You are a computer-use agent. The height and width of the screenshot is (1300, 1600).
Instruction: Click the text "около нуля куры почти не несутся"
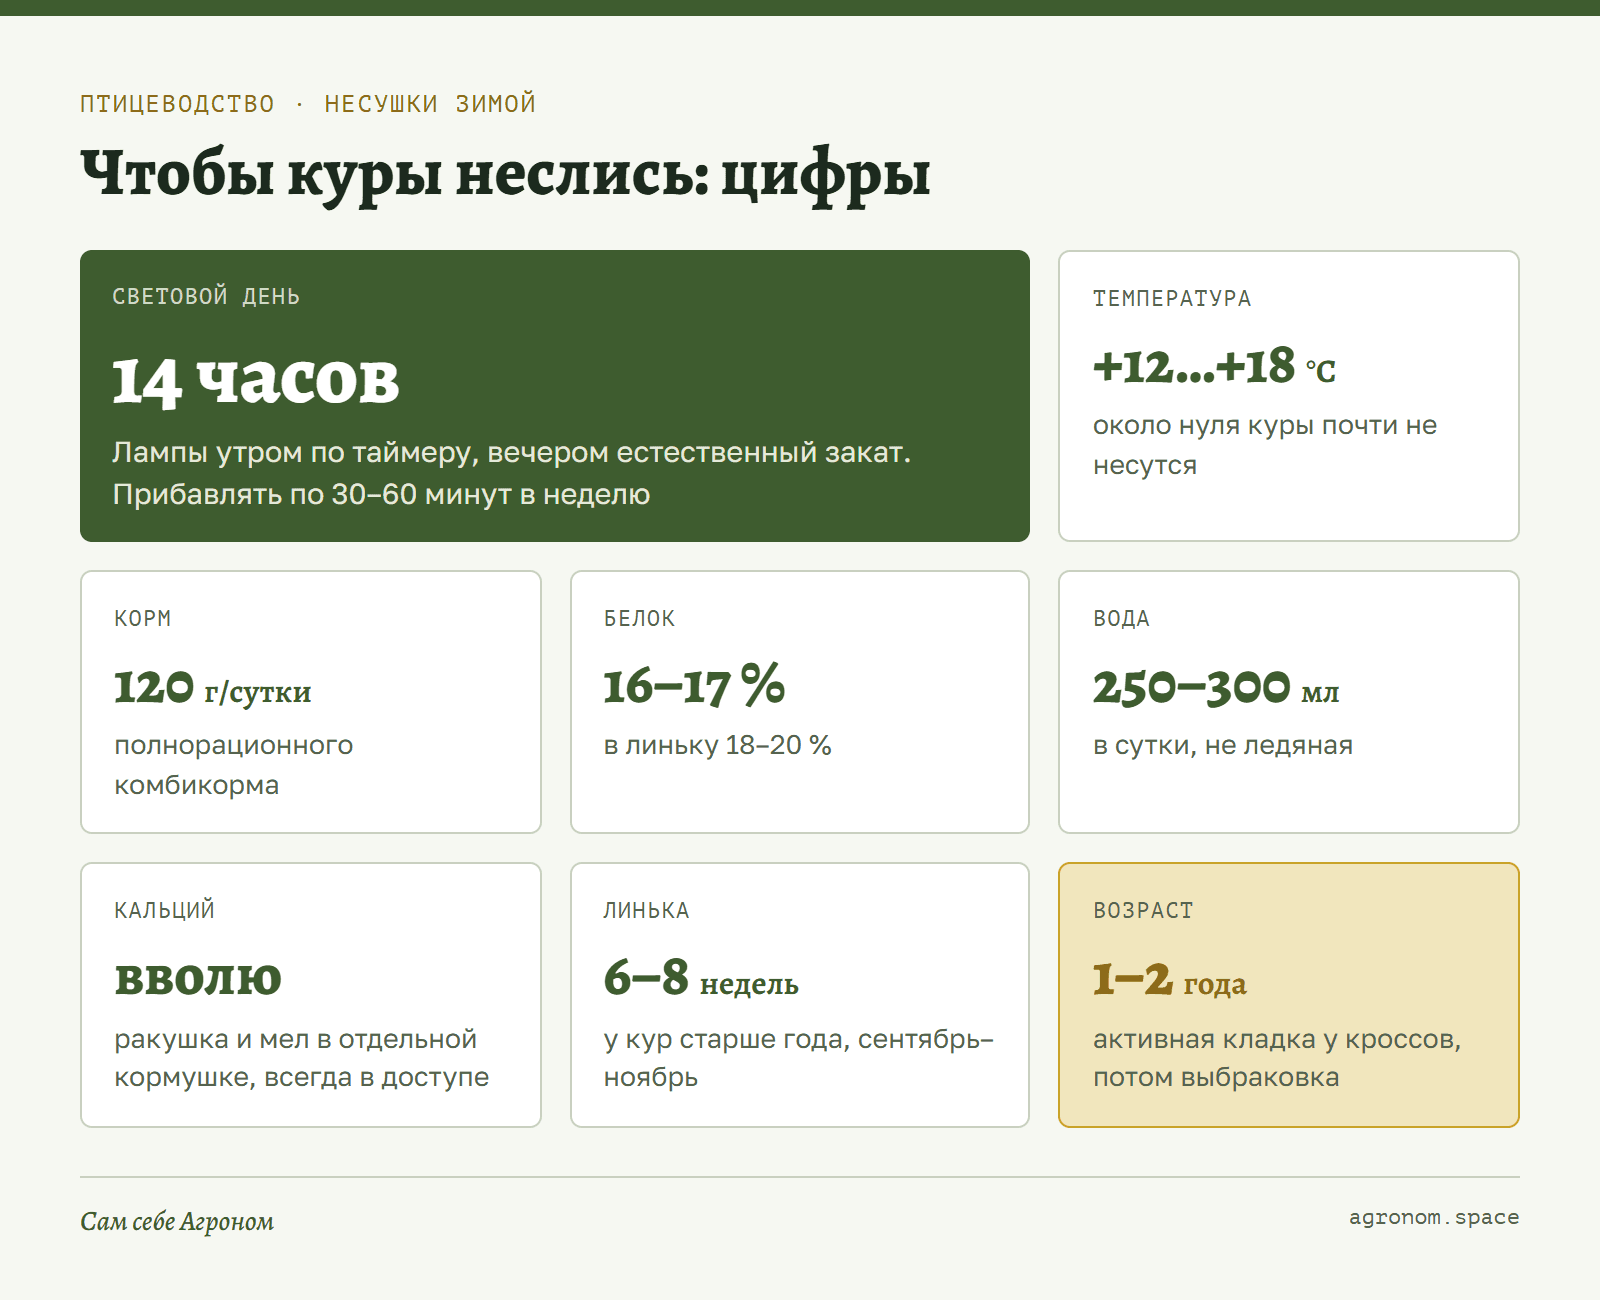[1265, 445]
